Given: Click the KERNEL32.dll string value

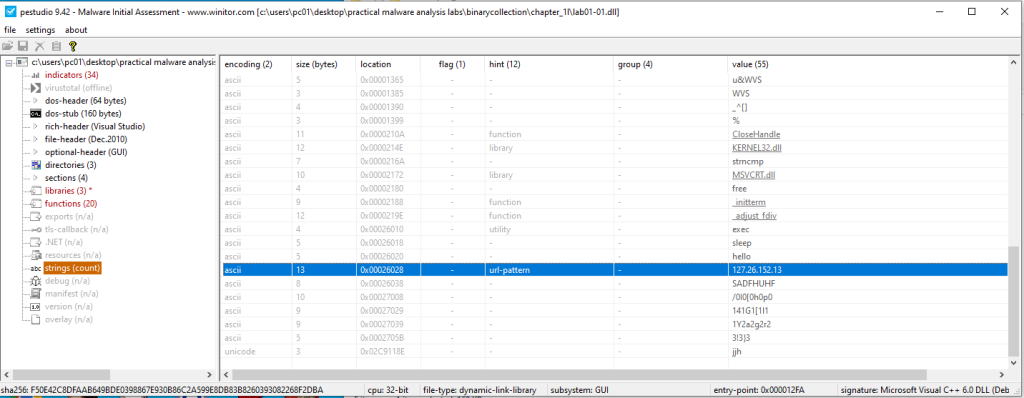Looking at the screenshot, I should tap(758, 147).
